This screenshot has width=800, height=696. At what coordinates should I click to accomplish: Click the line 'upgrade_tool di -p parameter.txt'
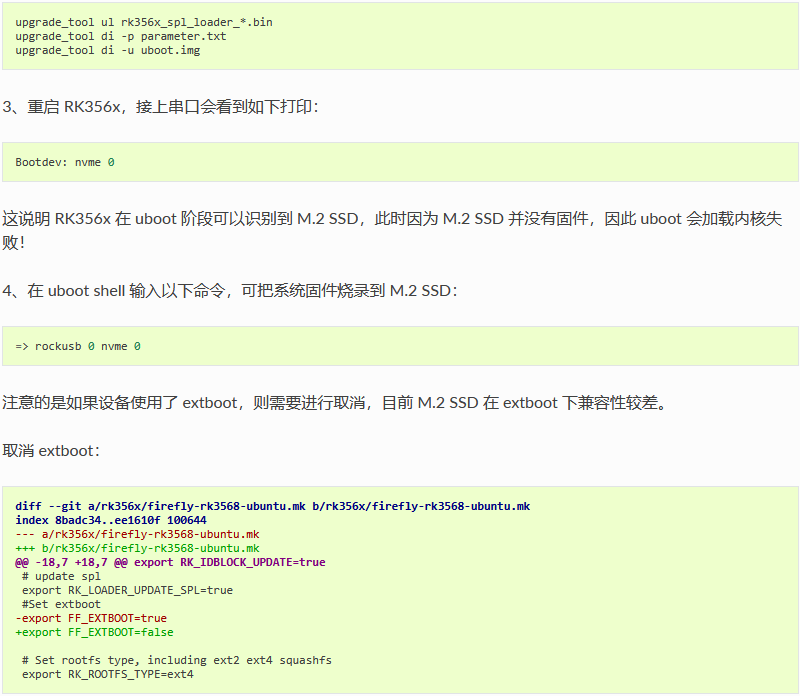pyautogui.click(x=120, y=36)
